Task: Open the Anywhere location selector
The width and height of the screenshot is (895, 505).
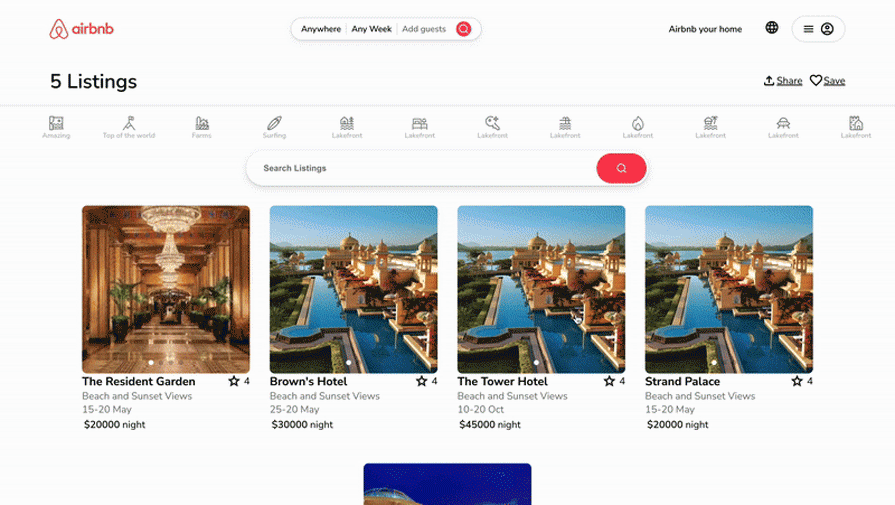Action: coord(321,29)
